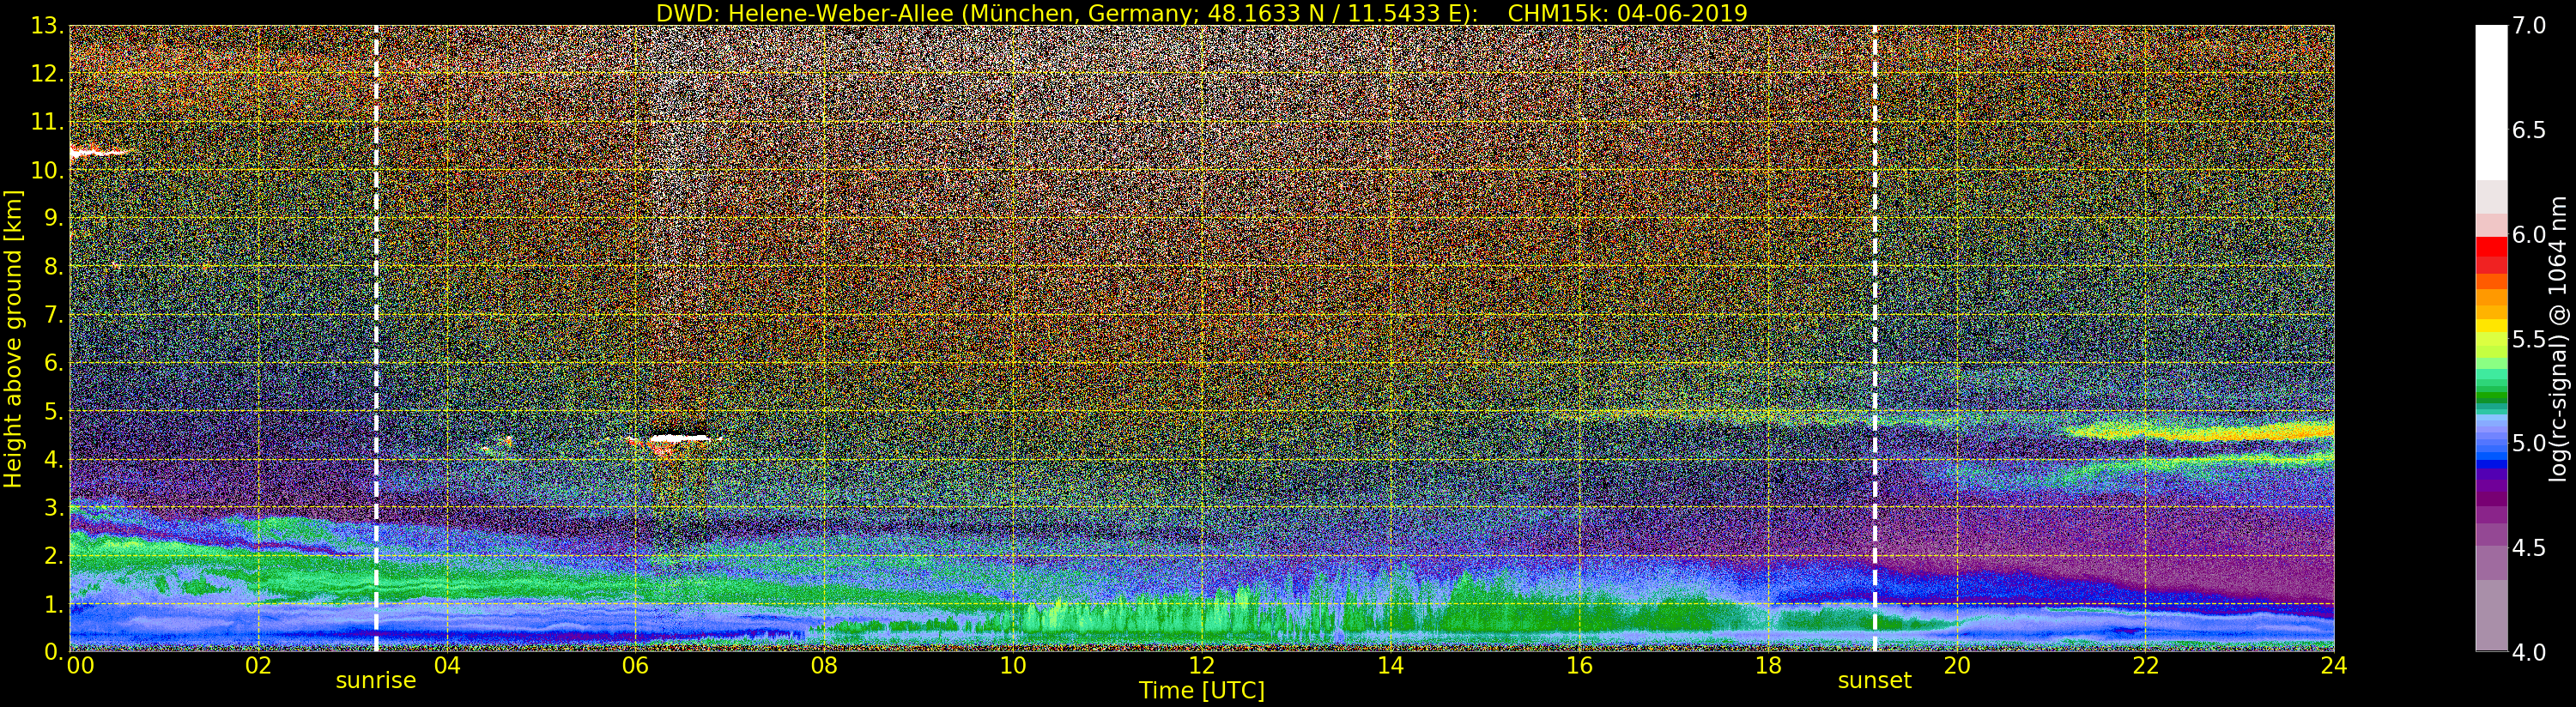
Task: Click the '20' tick on the time axis
Action: click(x=1956, y=665)
